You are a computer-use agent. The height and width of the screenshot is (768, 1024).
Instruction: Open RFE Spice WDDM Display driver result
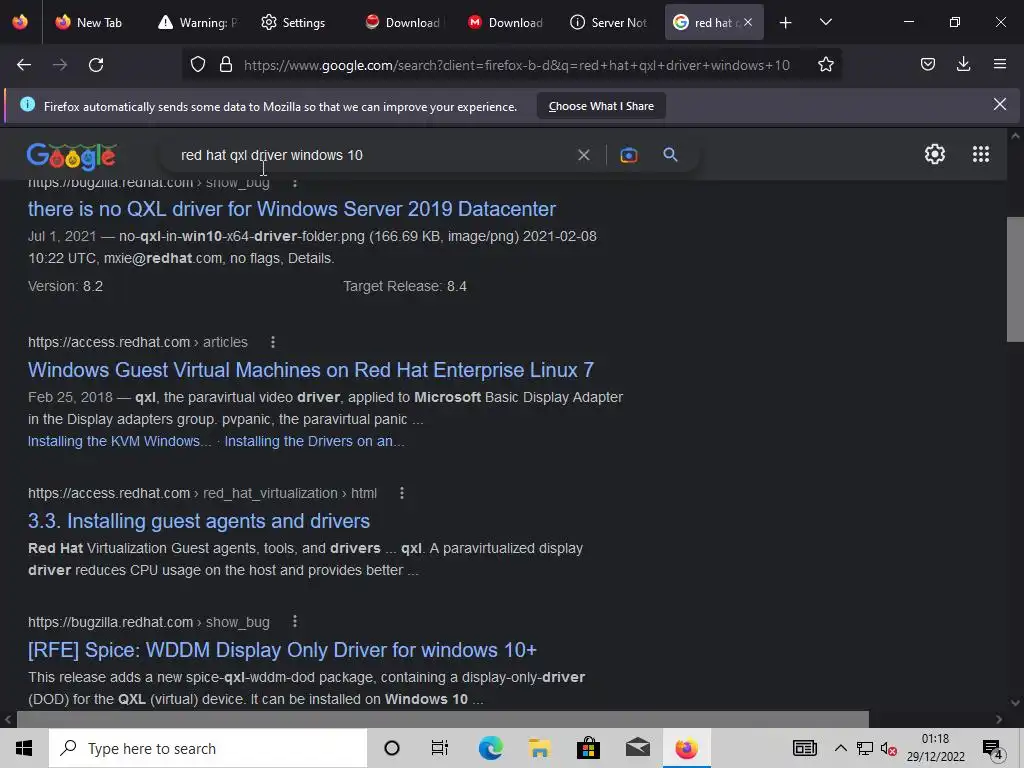[282, 650]
